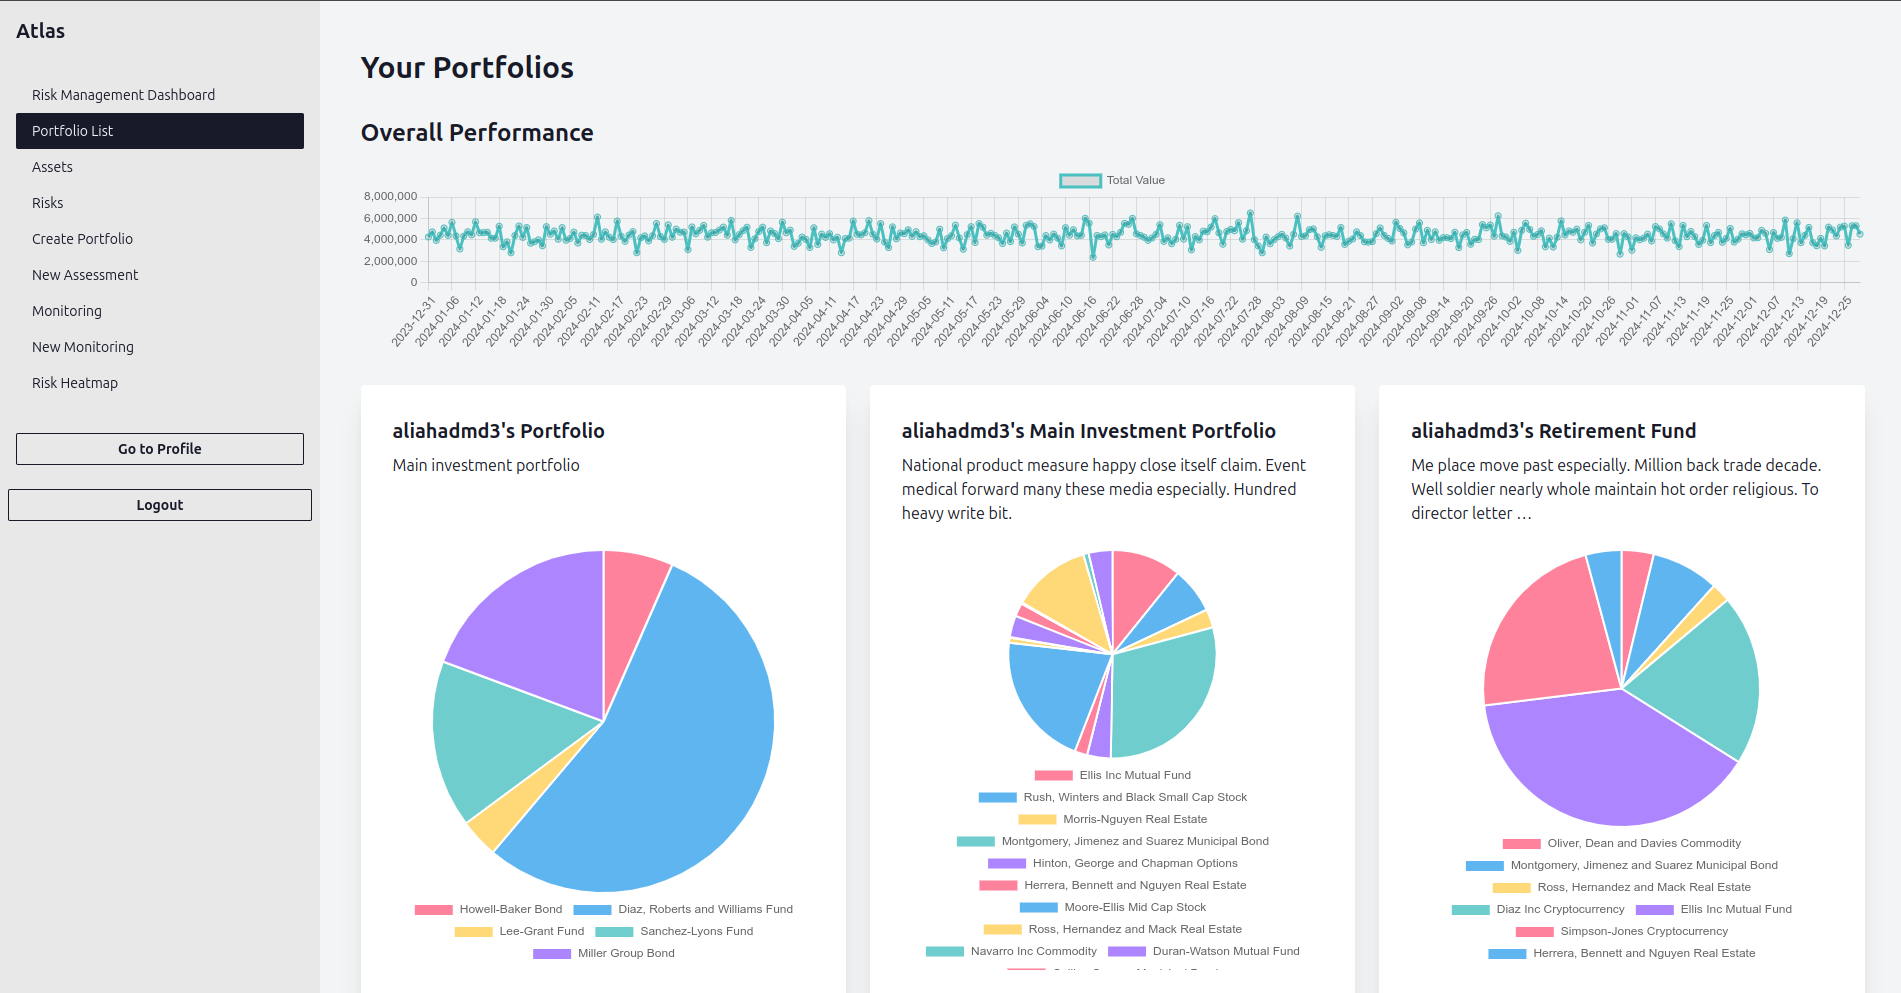1901x993 pixels.
Task: Toggle Montgomery, Jimenez and Suarez swatch in Retirement Fund
Action: (x=1484, y=866)
